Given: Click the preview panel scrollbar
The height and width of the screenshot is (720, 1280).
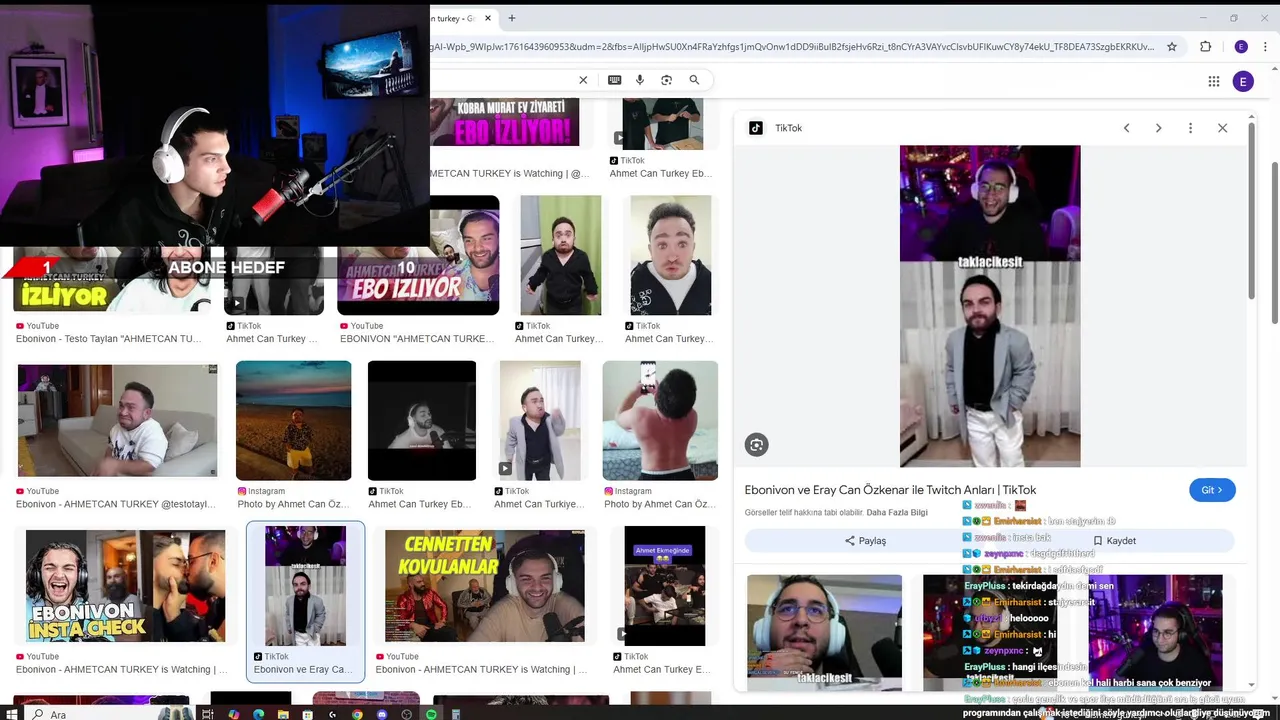Looking at the screenshot, I should point(1250,212).
